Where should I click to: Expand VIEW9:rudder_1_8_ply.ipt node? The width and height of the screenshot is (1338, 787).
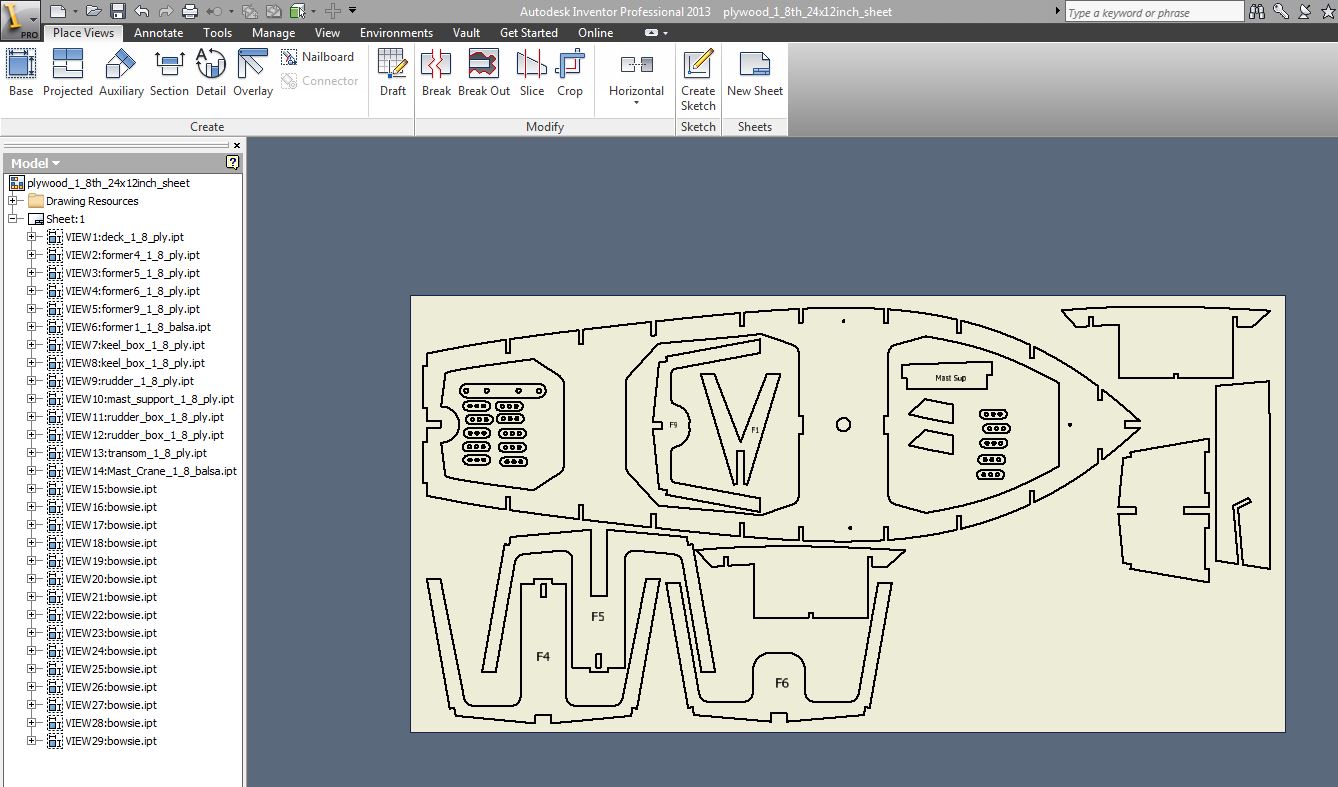[x=32, y=381]
